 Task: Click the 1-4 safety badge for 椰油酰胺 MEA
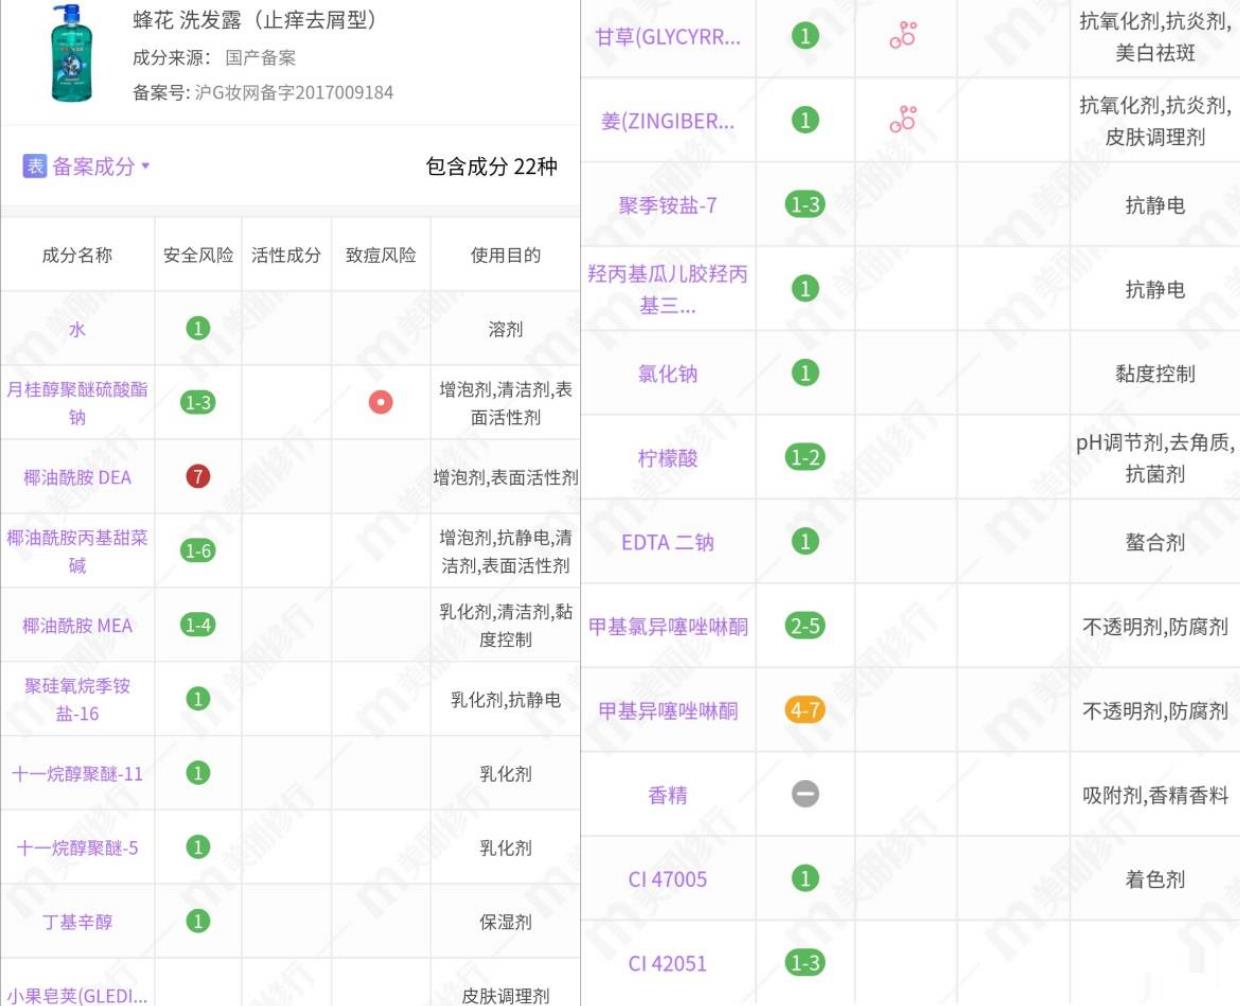coord(198,625)
